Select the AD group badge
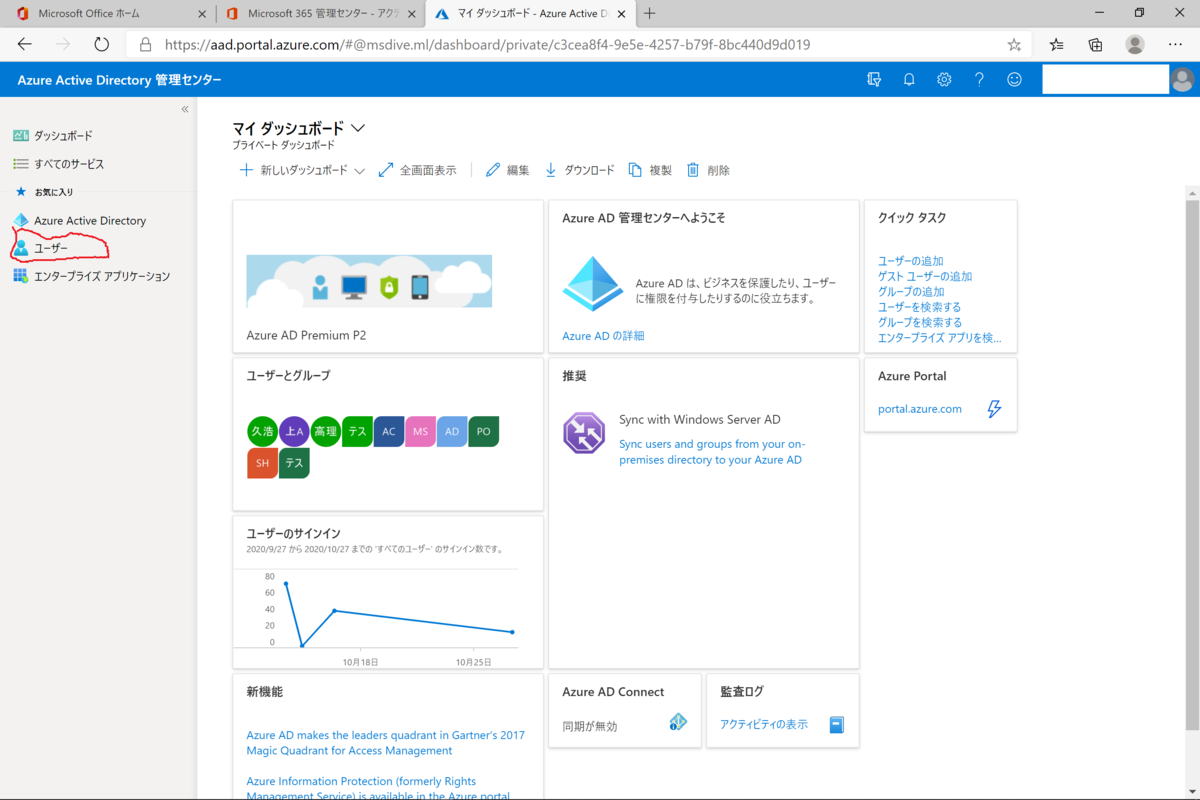This screenshot has height=800, width=1200. click(452, 431)
